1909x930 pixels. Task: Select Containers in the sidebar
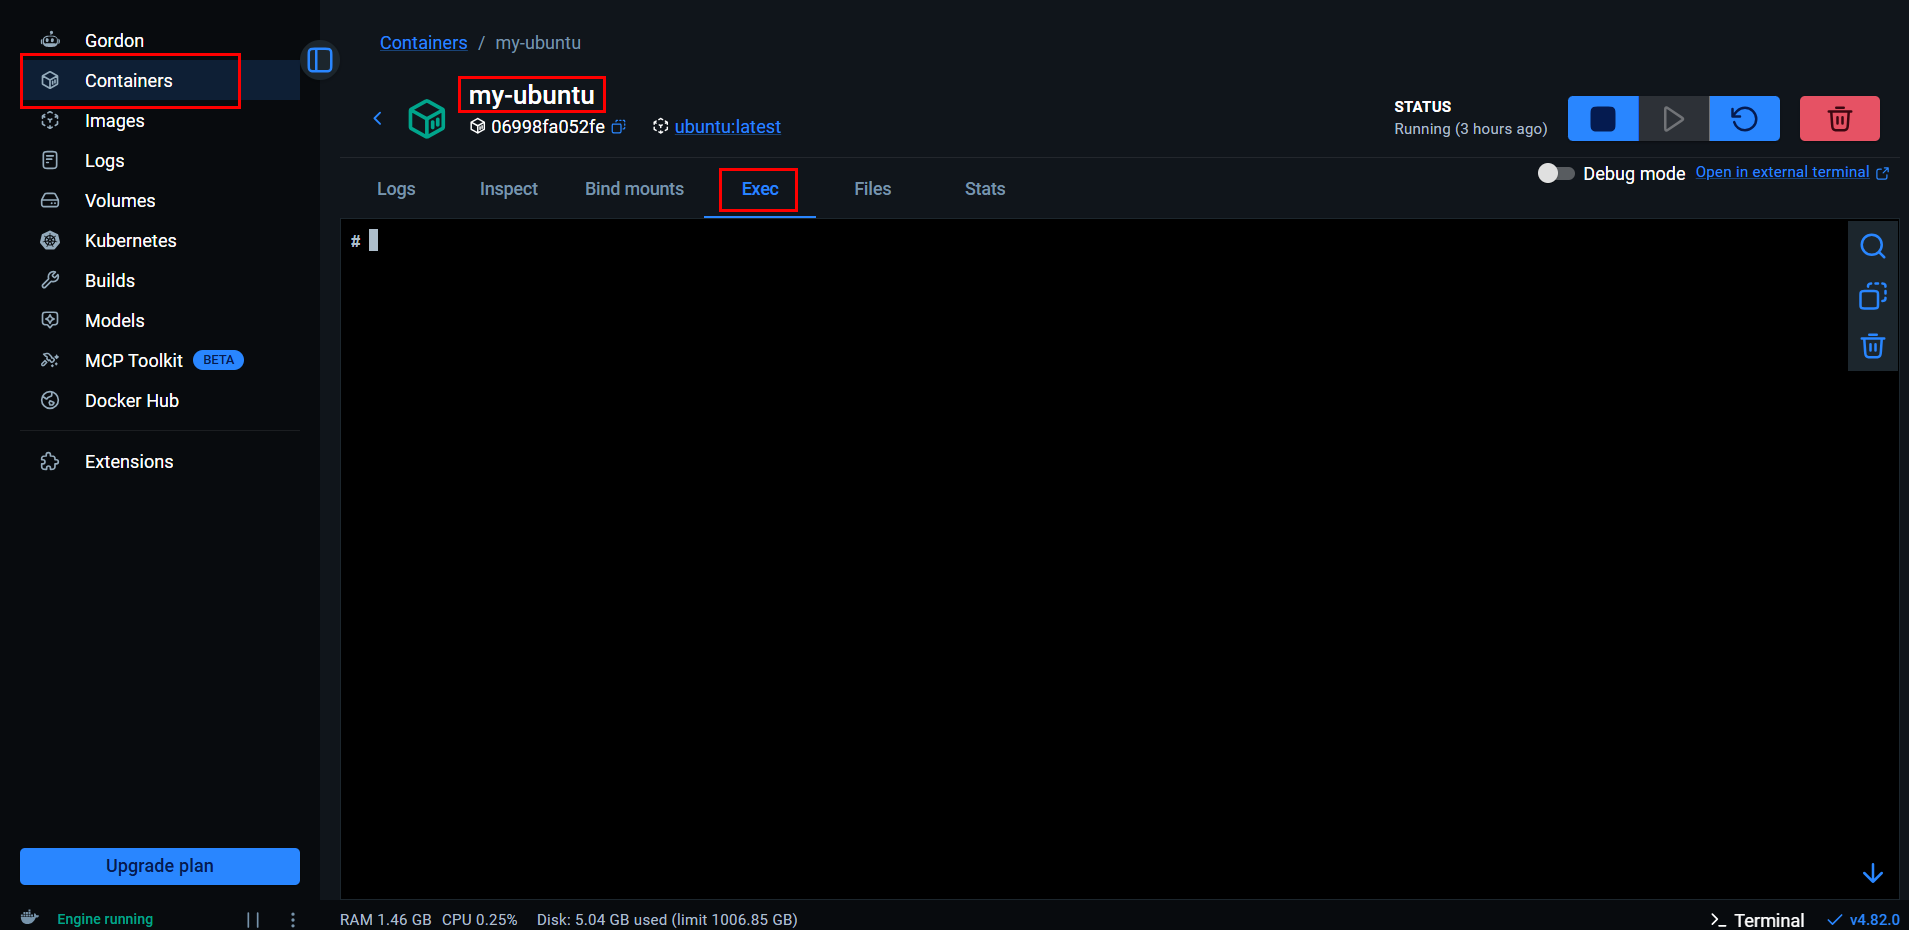point(160,80)
